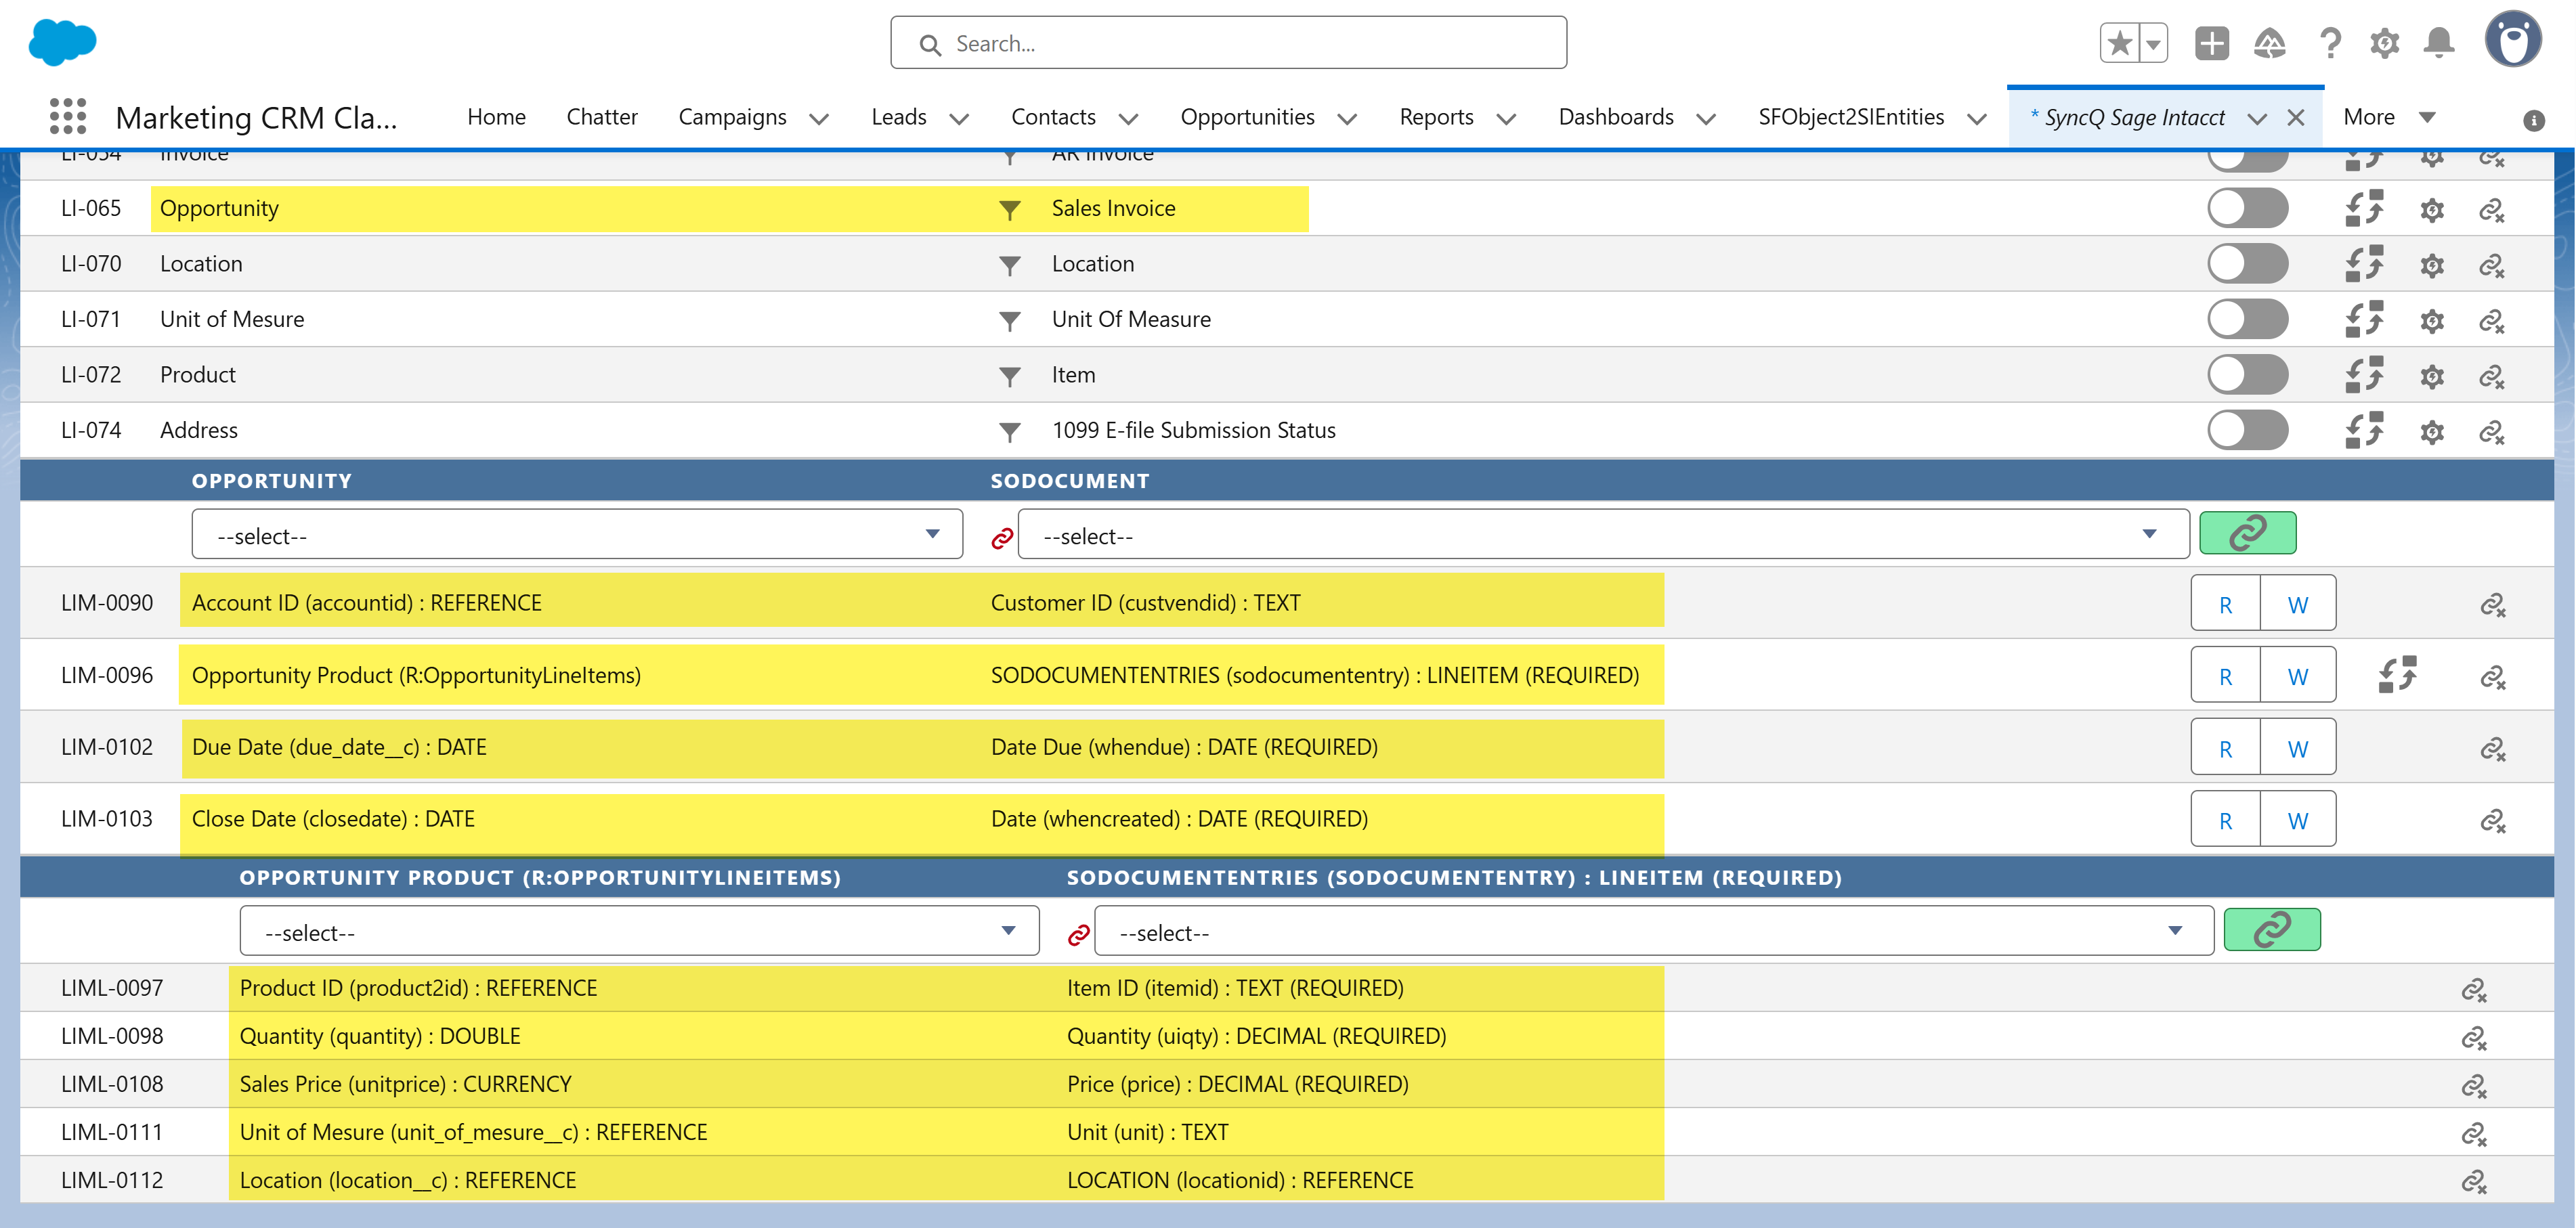Toggle the LI-071 Unit of Mesure switch
This screenshot has height=1228, width=2576.
(x=2247, y=320)
